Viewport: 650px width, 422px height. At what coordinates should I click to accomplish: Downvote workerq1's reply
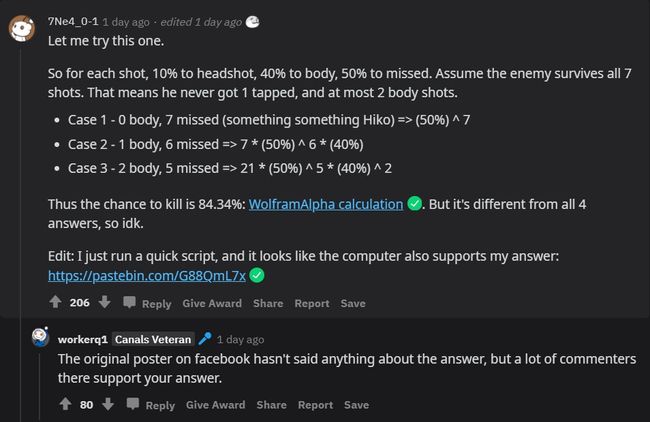coord(108,404)
